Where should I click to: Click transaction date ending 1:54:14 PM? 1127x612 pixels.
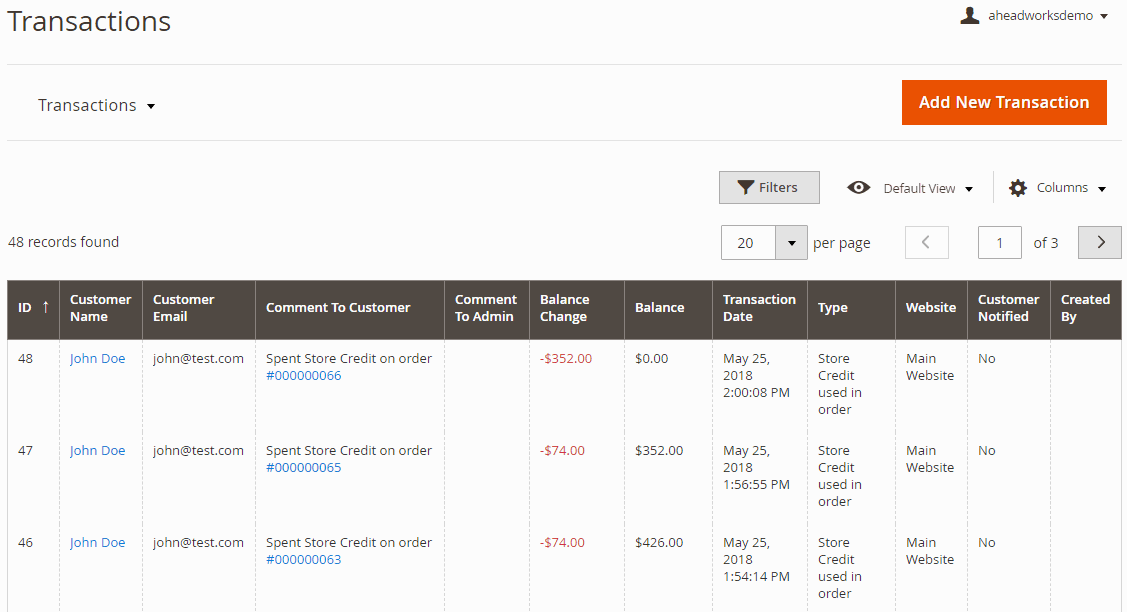pos(756,560)
